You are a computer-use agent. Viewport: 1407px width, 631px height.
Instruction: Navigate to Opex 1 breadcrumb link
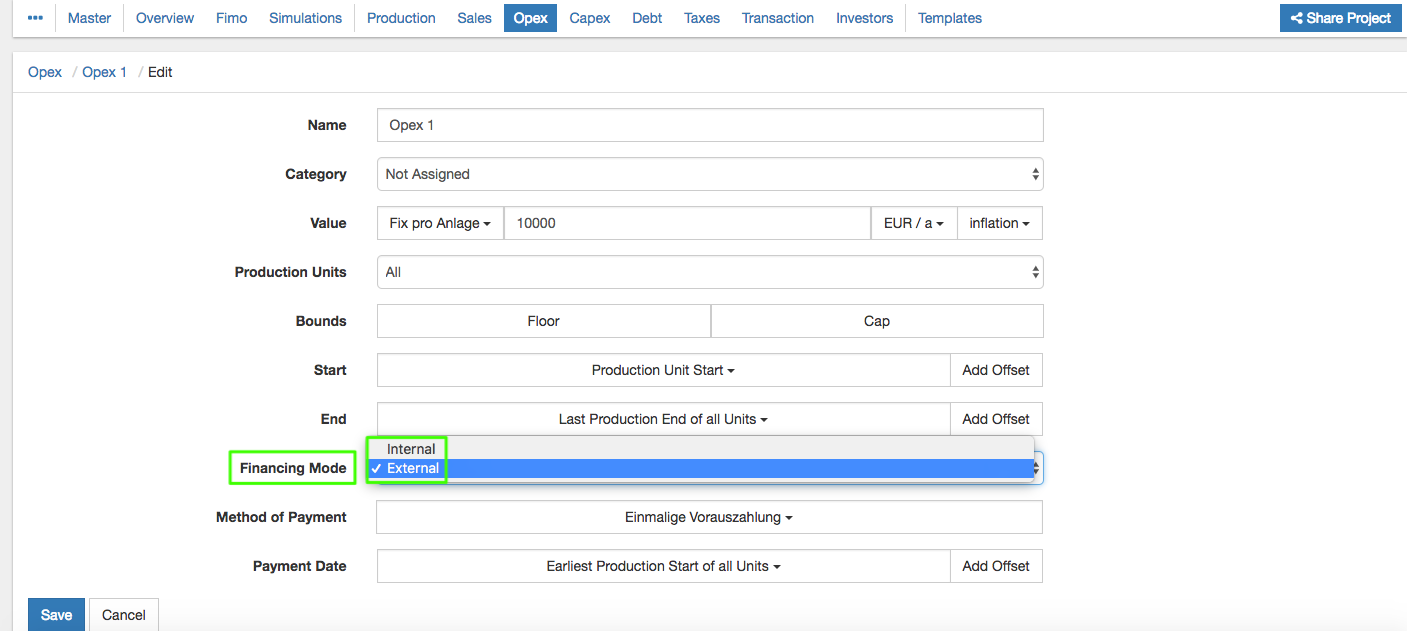tap(104, 72)
